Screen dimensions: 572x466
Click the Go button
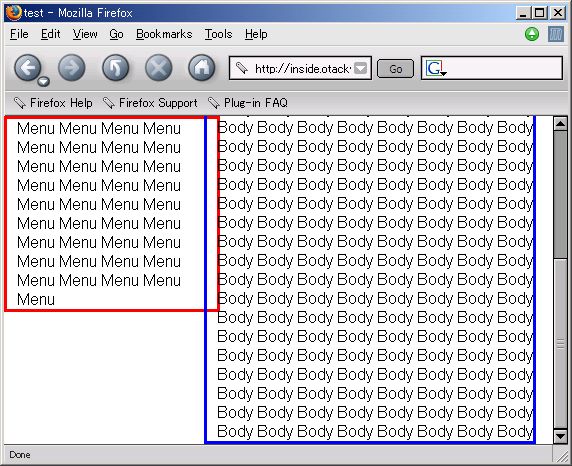coord(395,69)
